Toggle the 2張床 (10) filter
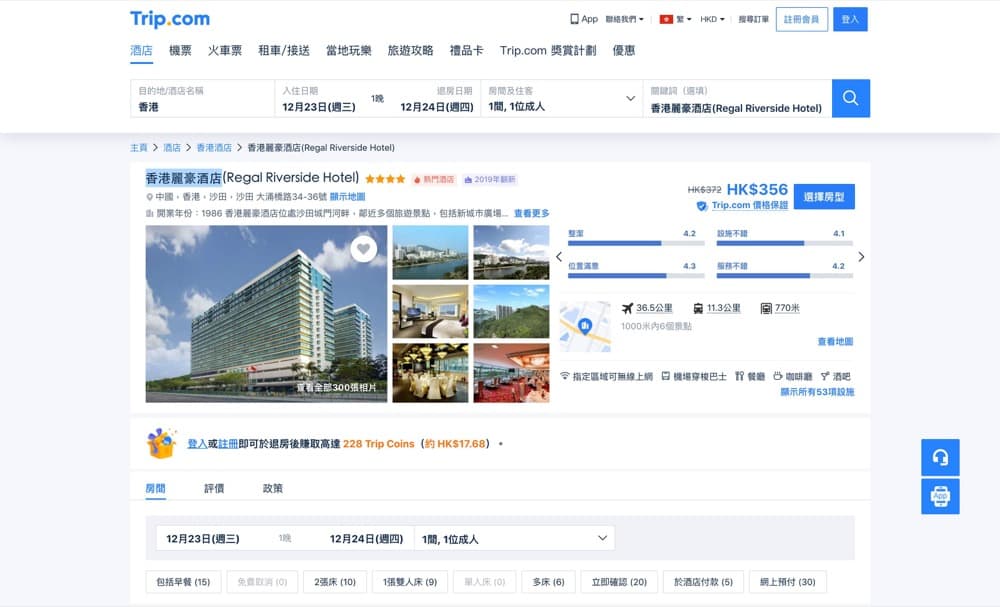 [x=335, y=582]
